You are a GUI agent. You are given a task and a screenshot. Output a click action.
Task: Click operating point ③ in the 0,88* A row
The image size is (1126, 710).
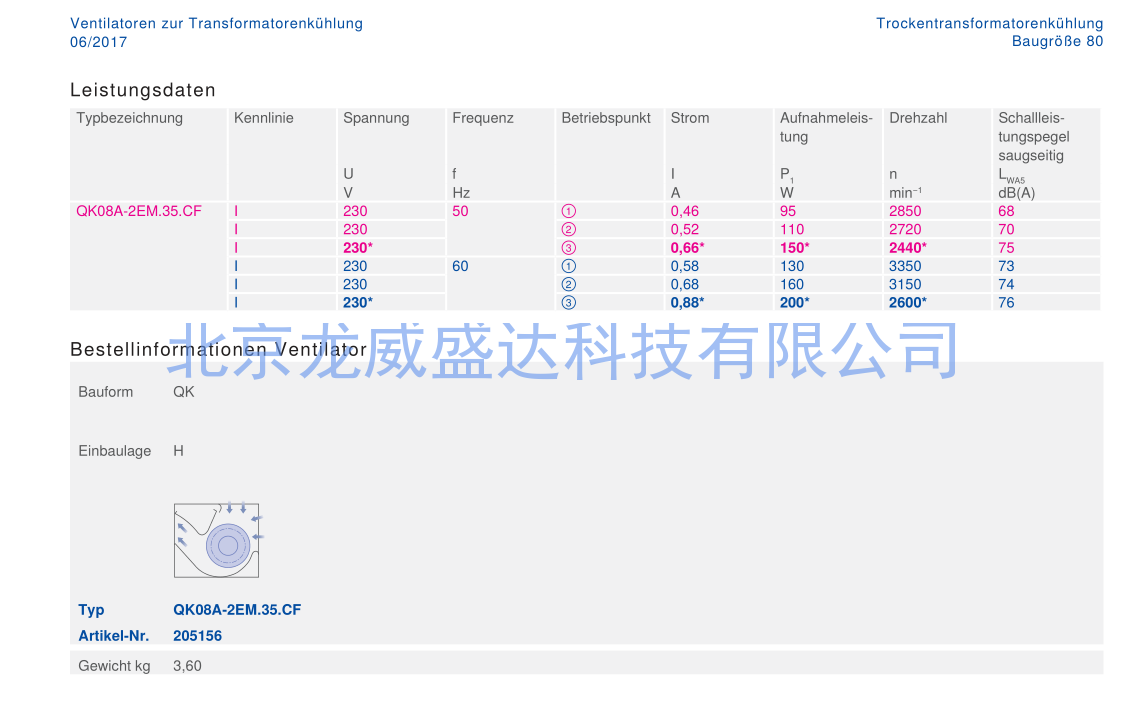(x=569, y=303)
